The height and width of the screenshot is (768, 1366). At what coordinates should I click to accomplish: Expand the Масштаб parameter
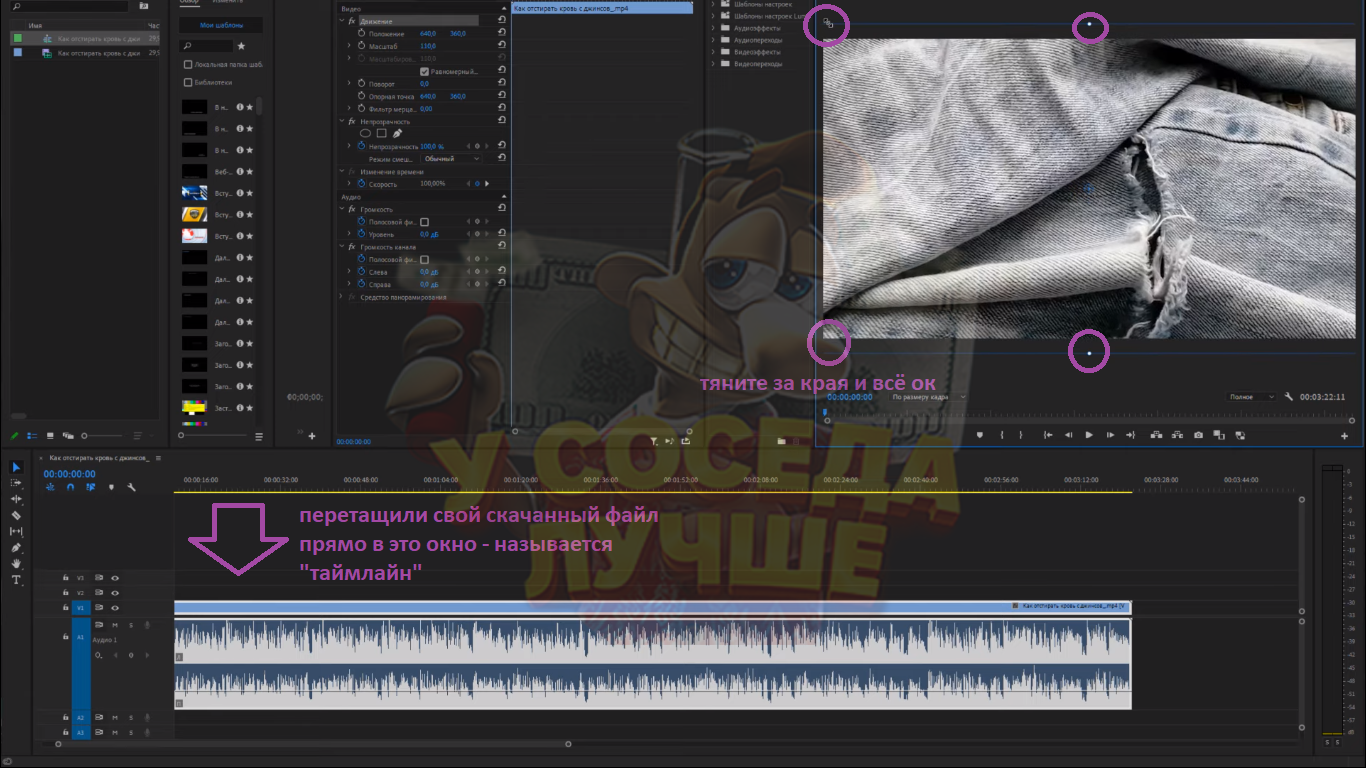349,46
